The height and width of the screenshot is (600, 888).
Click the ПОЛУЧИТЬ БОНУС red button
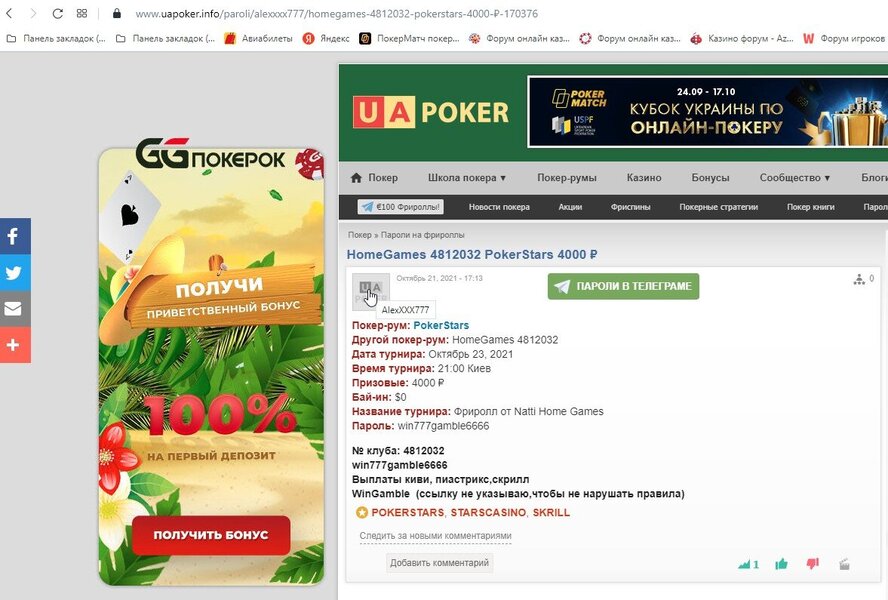click(211, 535)
